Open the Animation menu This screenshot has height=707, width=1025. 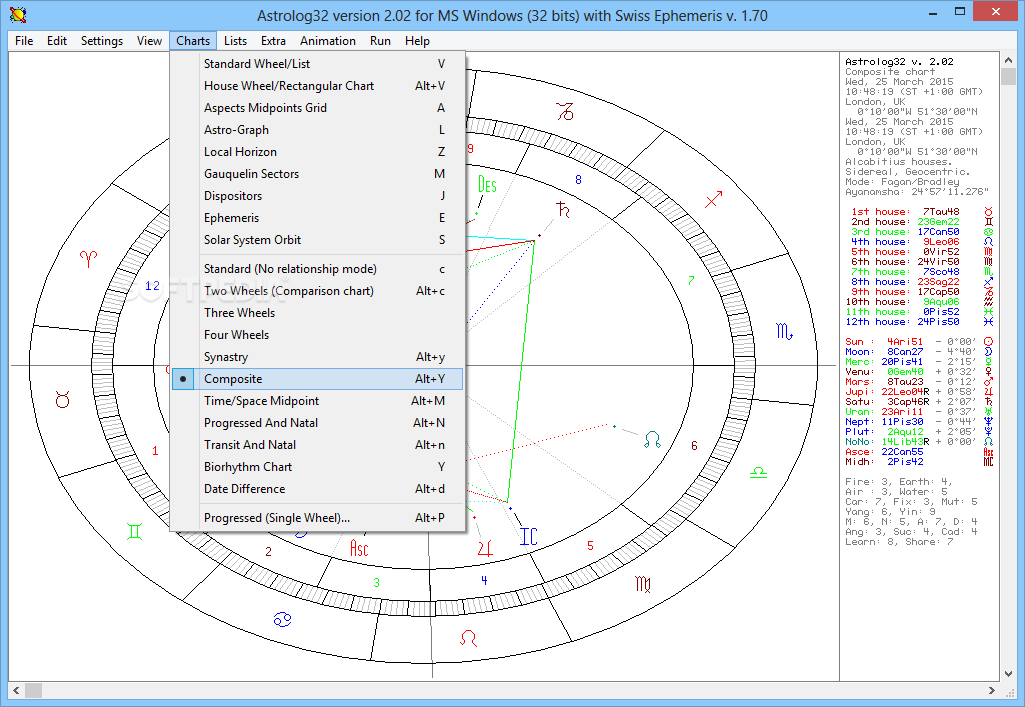[328, 41]
